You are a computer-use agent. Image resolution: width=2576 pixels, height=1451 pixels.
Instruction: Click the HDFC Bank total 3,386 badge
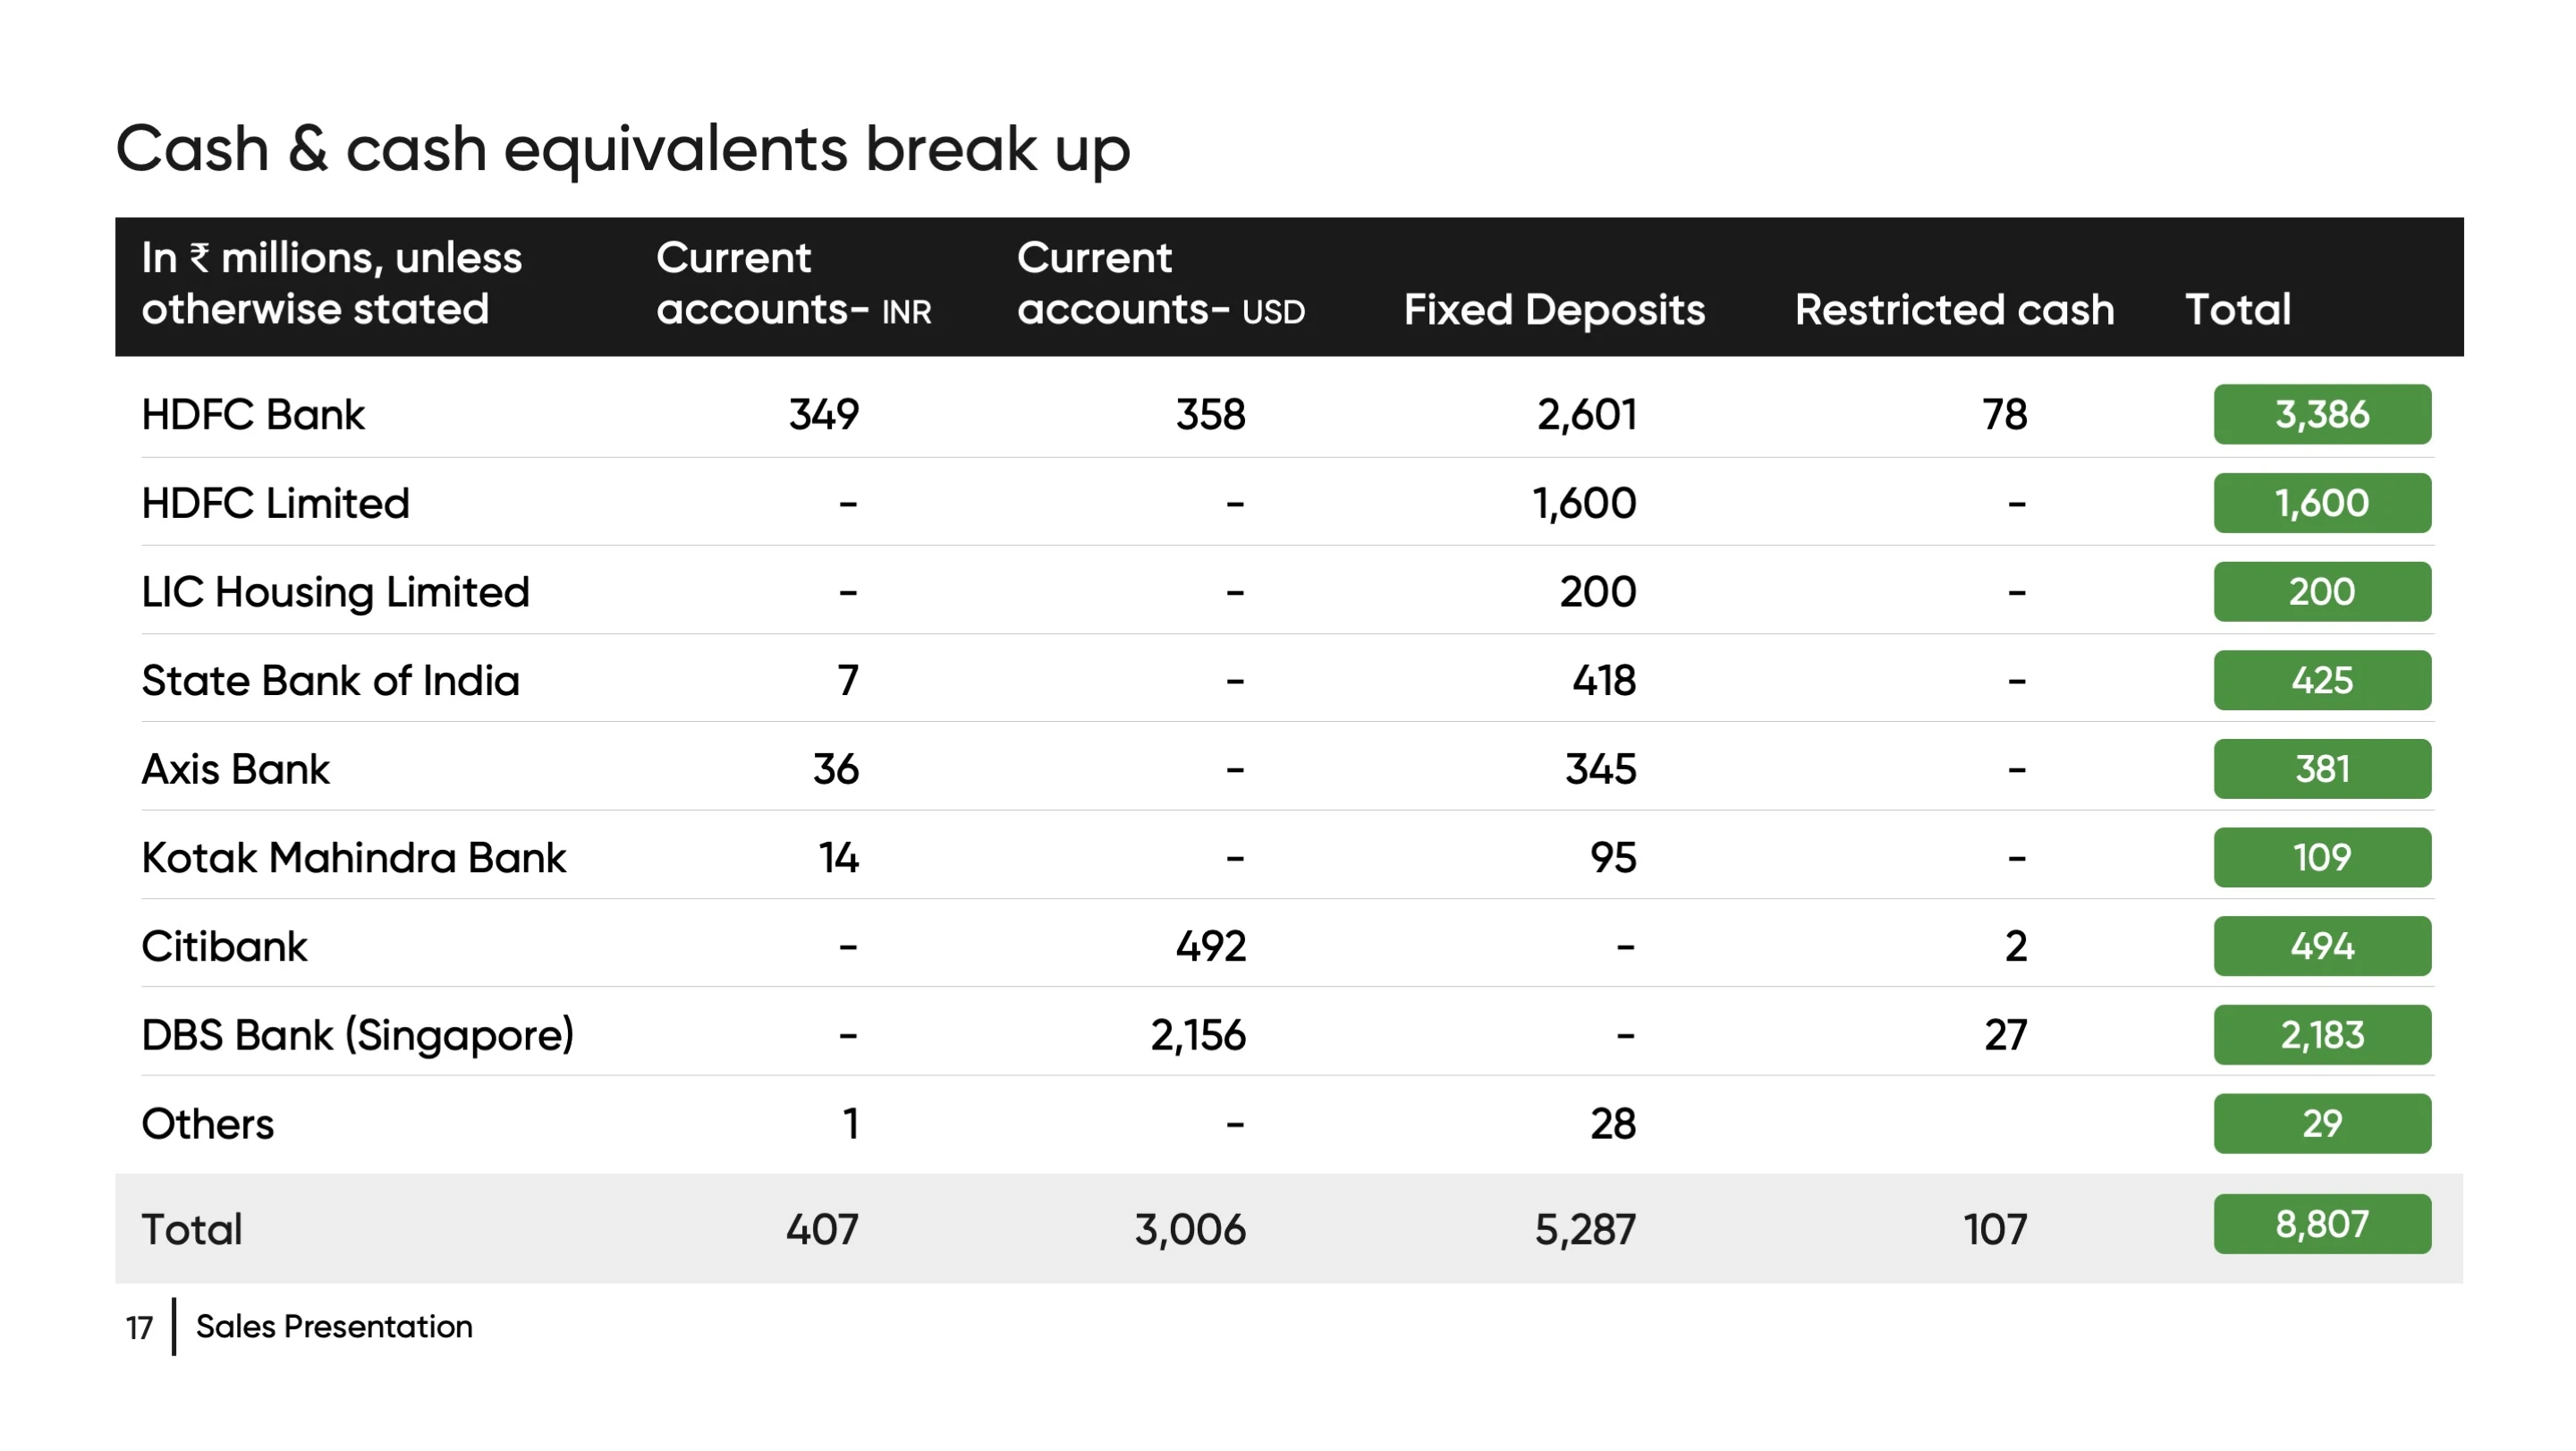click(x=2322, y=414)
